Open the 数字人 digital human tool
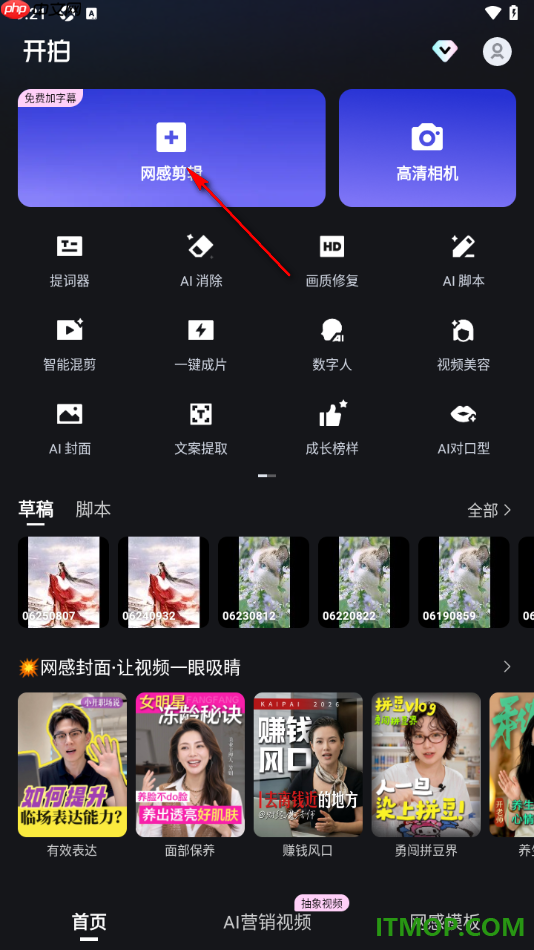 pos(332,345)
